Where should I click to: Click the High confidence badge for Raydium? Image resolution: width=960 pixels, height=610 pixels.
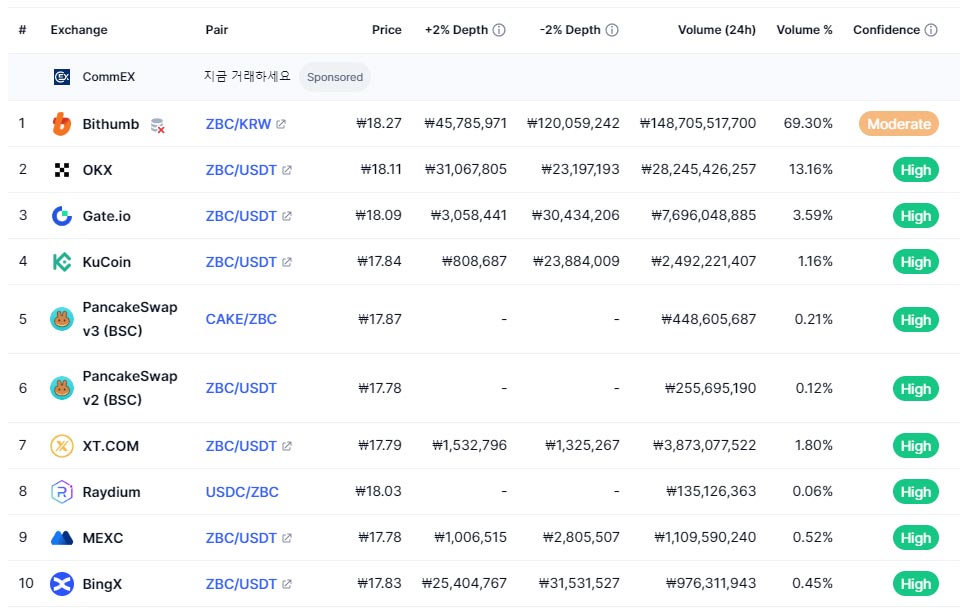tap(916, 492)
